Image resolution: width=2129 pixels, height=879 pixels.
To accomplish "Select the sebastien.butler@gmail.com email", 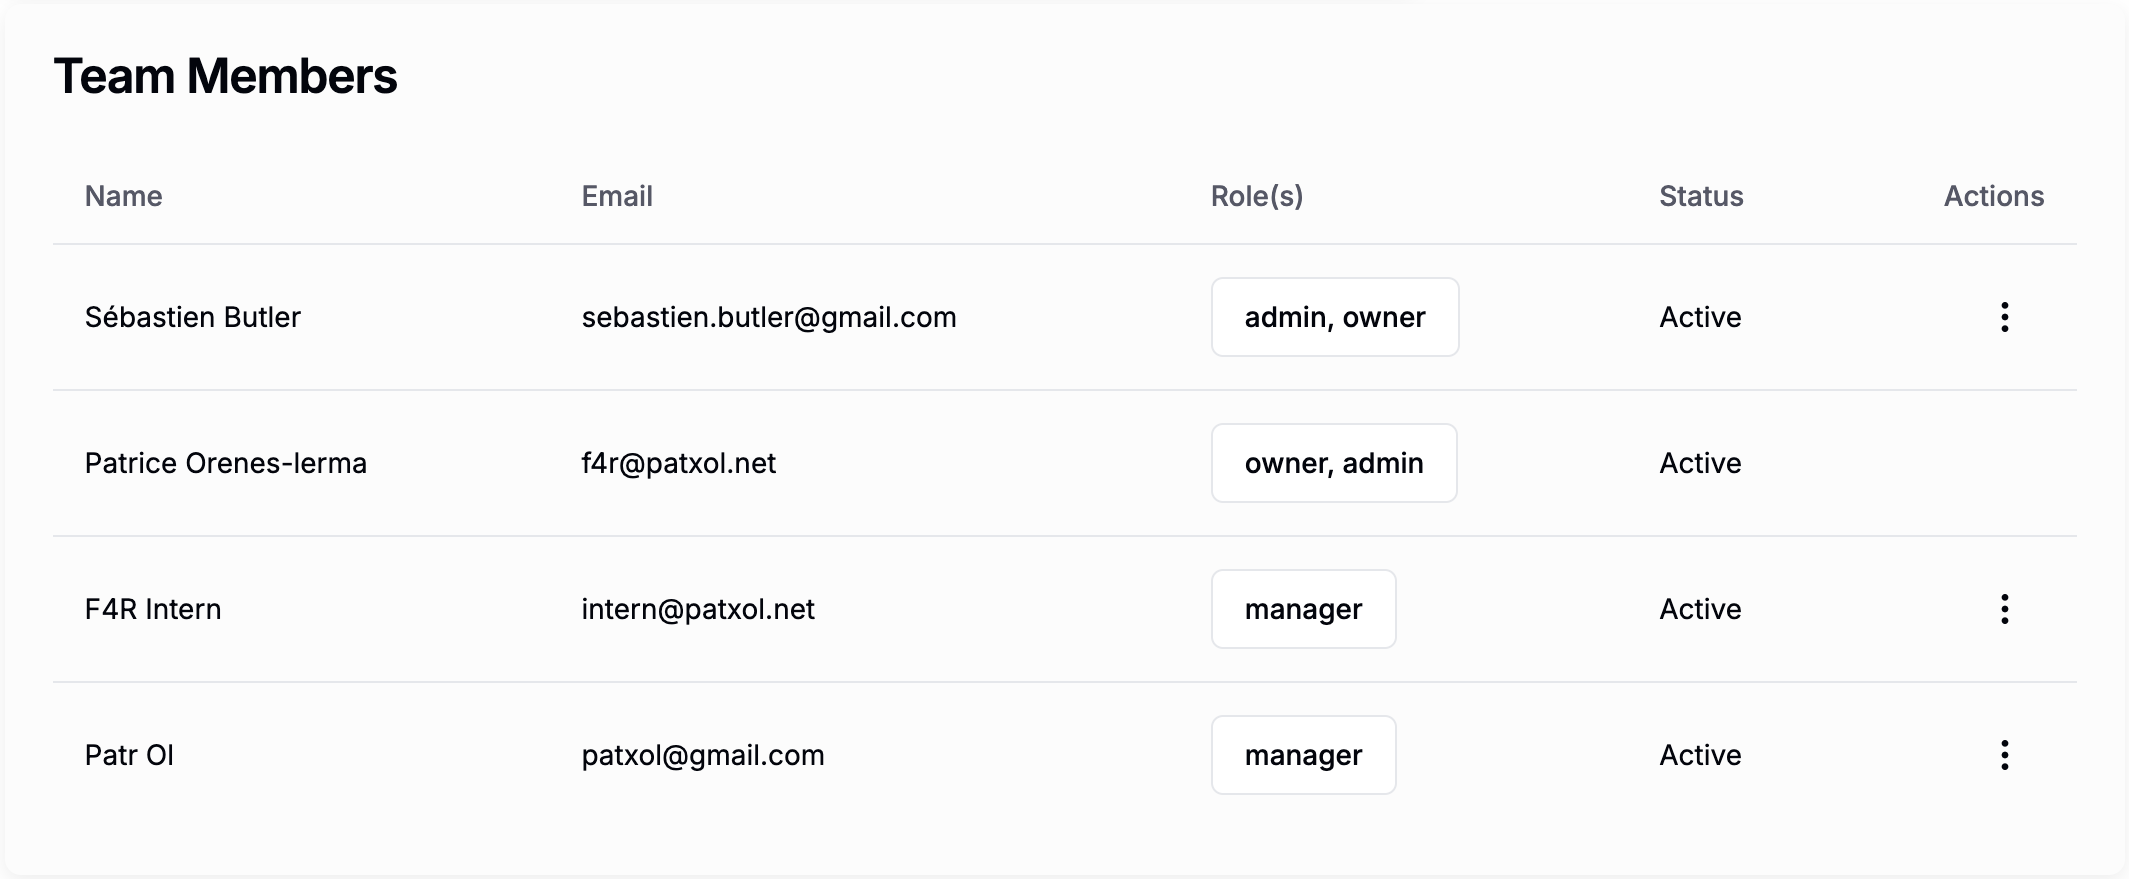I will (769, 317).
